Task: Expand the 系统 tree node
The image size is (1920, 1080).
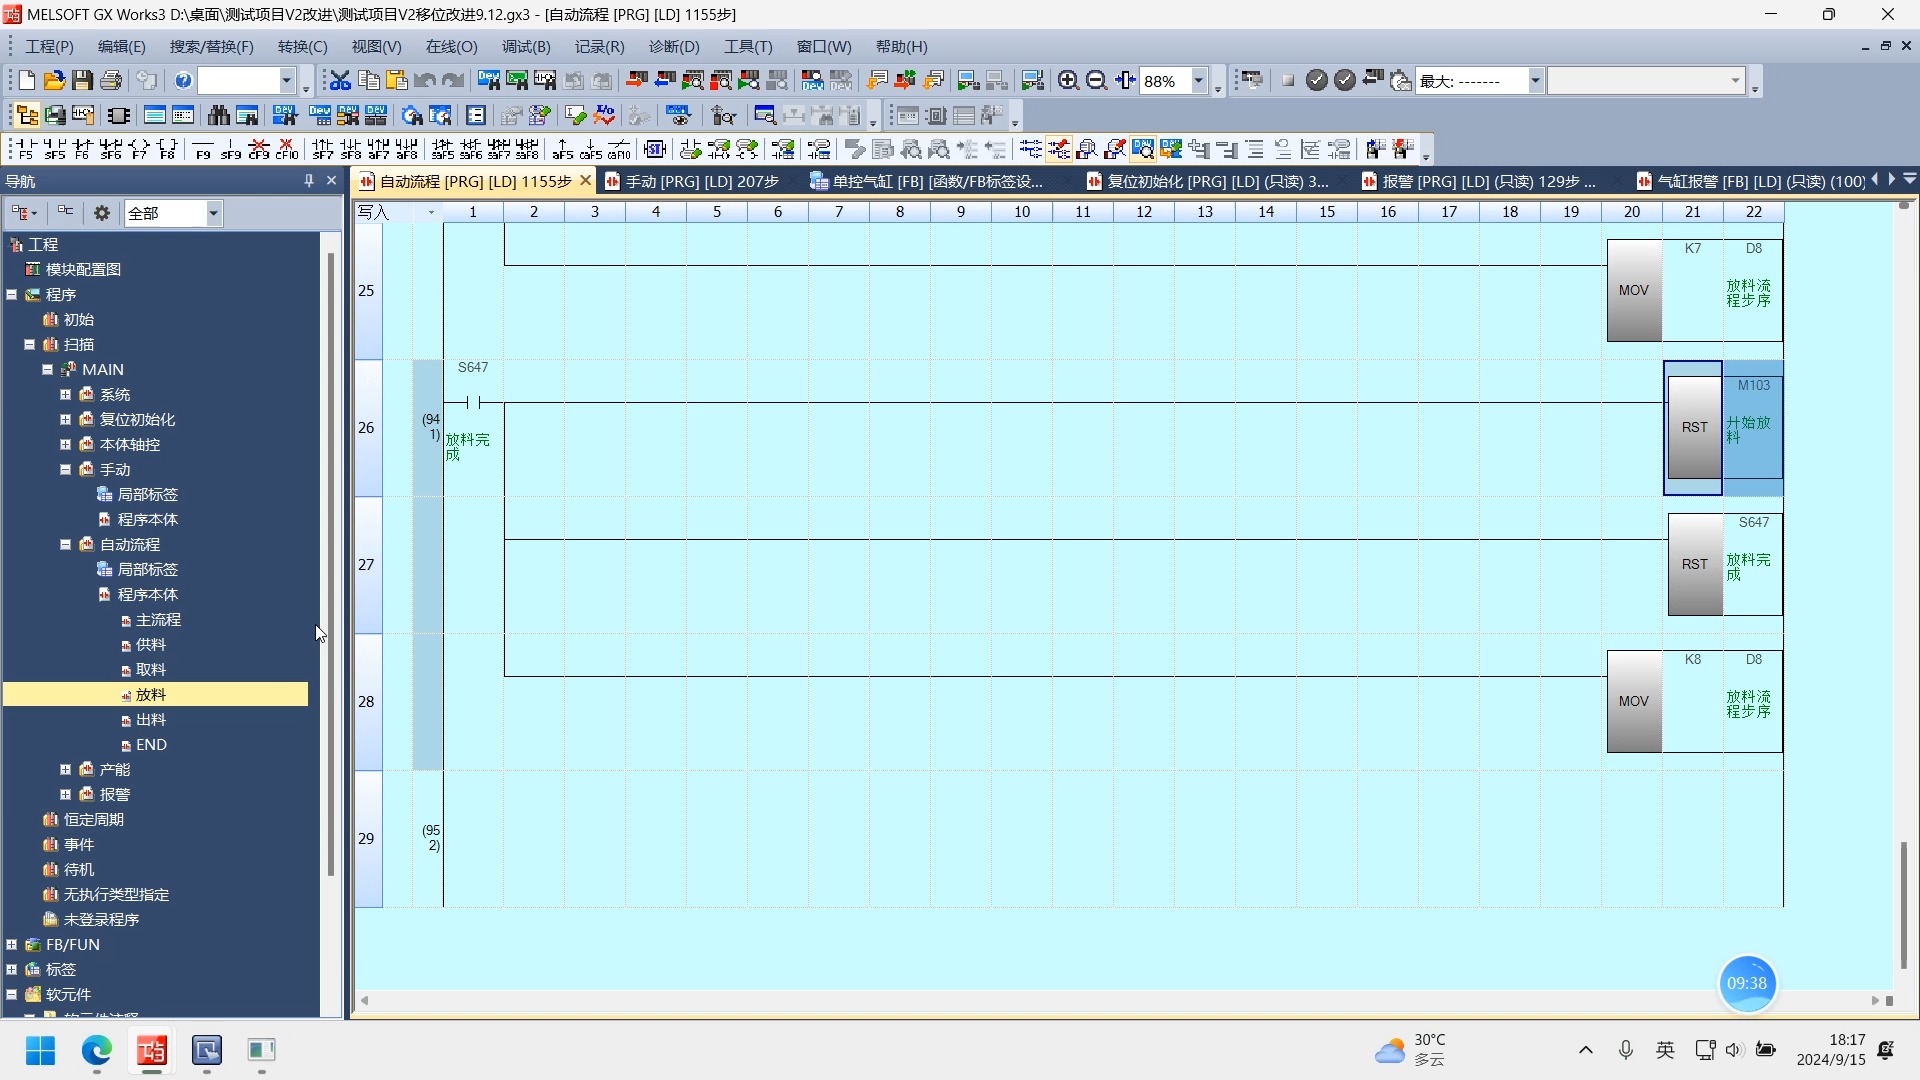Action: (66, 395)
